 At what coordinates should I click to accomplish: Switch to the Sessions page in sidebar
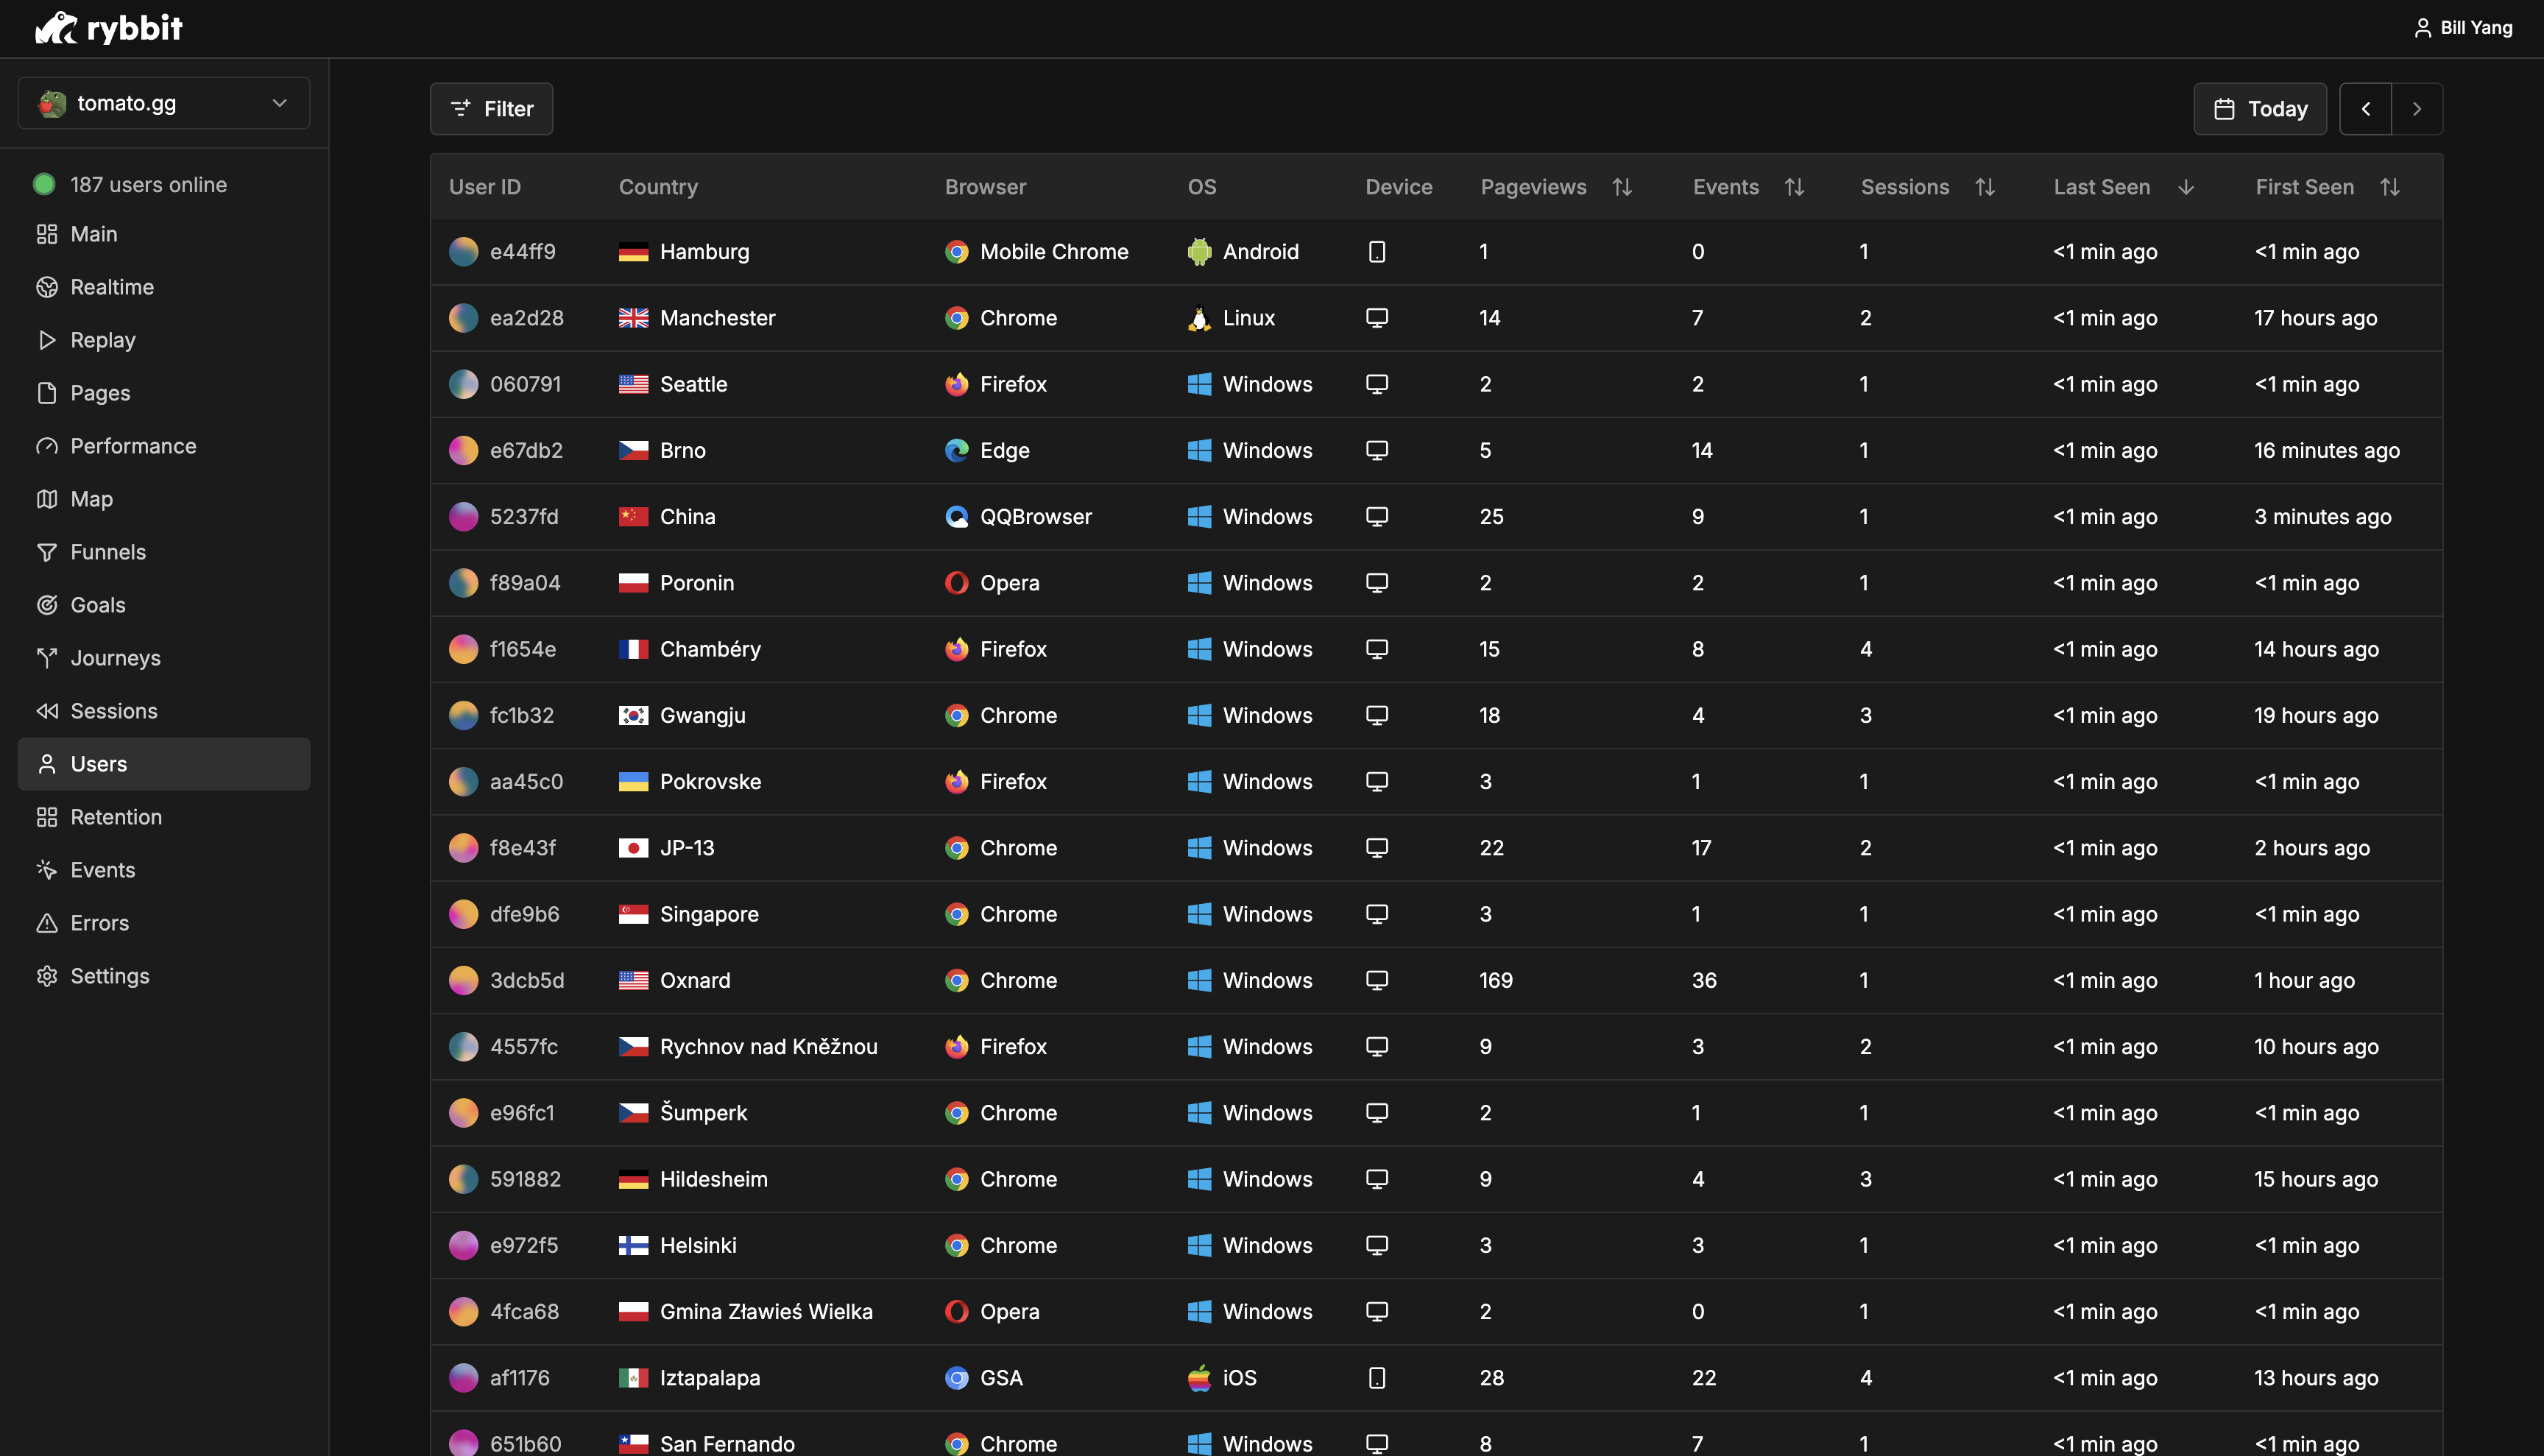(114, 711)
